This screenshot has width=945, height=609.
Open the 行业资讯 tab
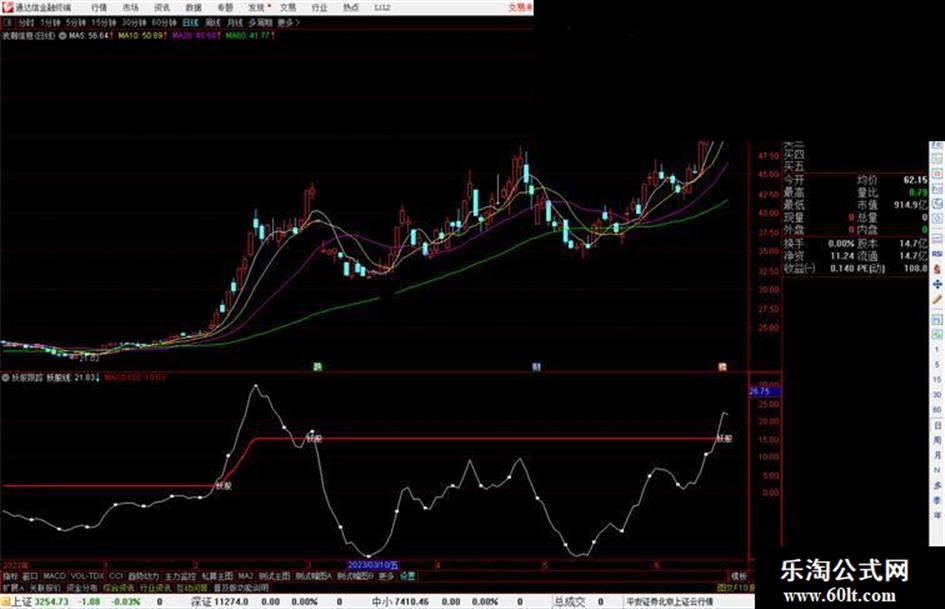click(155, 587)
